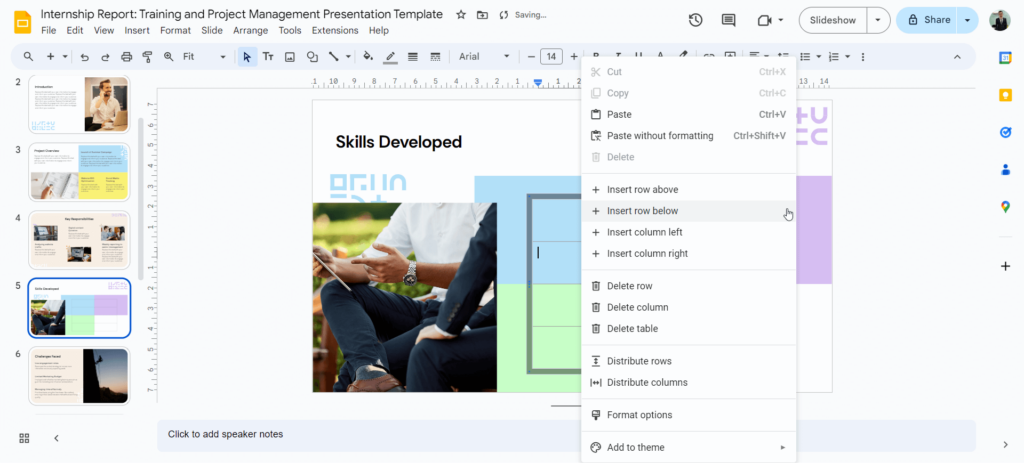Select the paint format roller tool
Screen dimensions: 1024x463
tap(148, 57)
